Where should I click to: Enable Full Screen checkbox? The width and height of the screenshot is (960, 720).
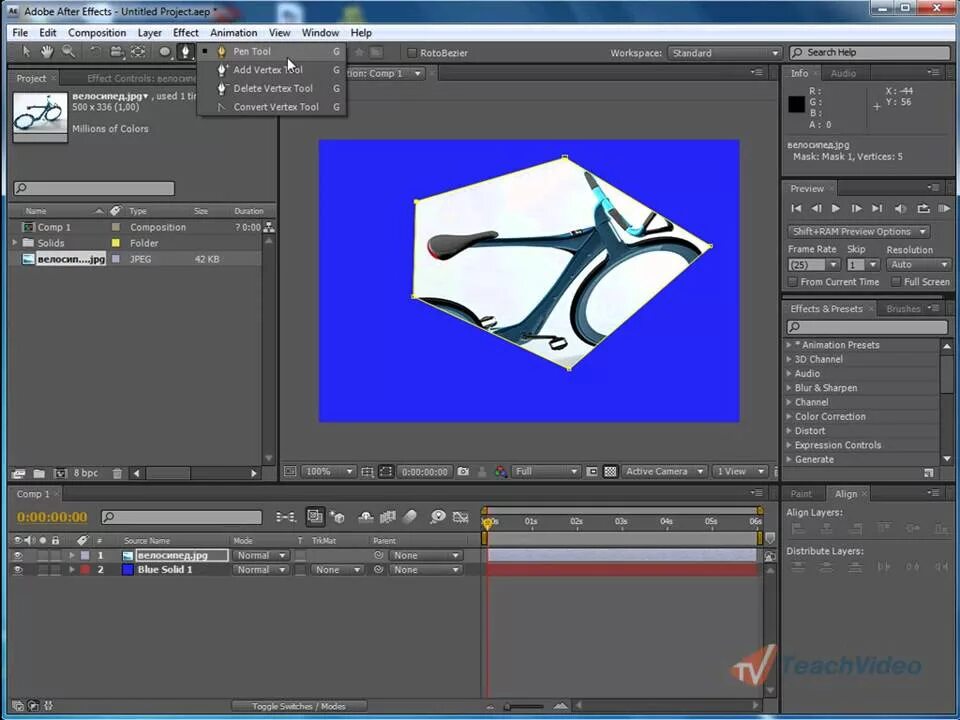(896, 282)
